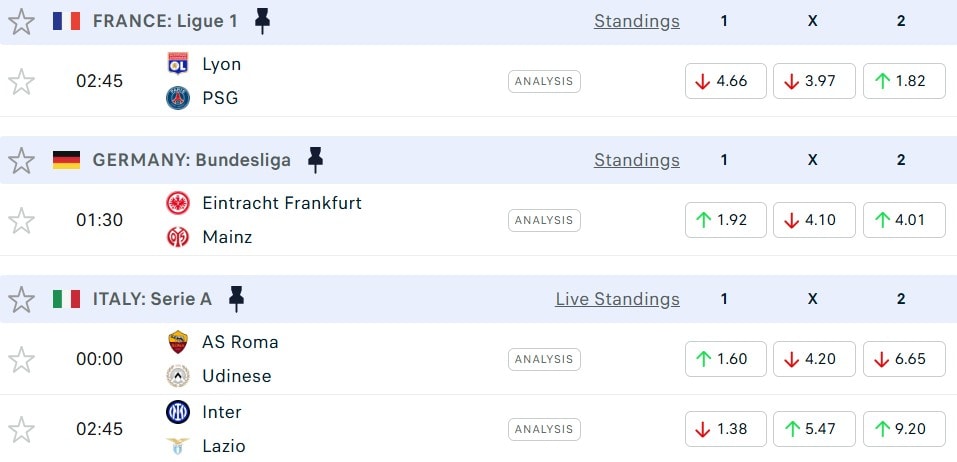
Task: Star the France Ligue 1 league header
Action: pyautogui.click(x=21, y=21)
